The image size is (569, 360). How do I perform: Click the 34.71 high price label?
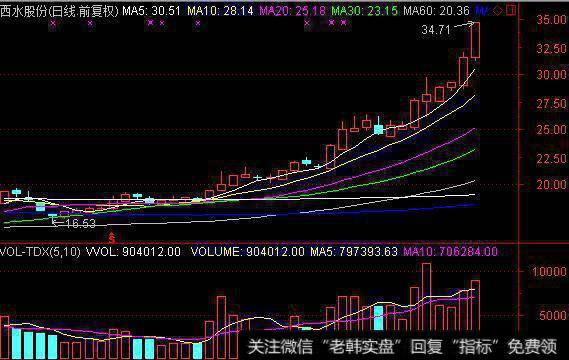point(436,30)
